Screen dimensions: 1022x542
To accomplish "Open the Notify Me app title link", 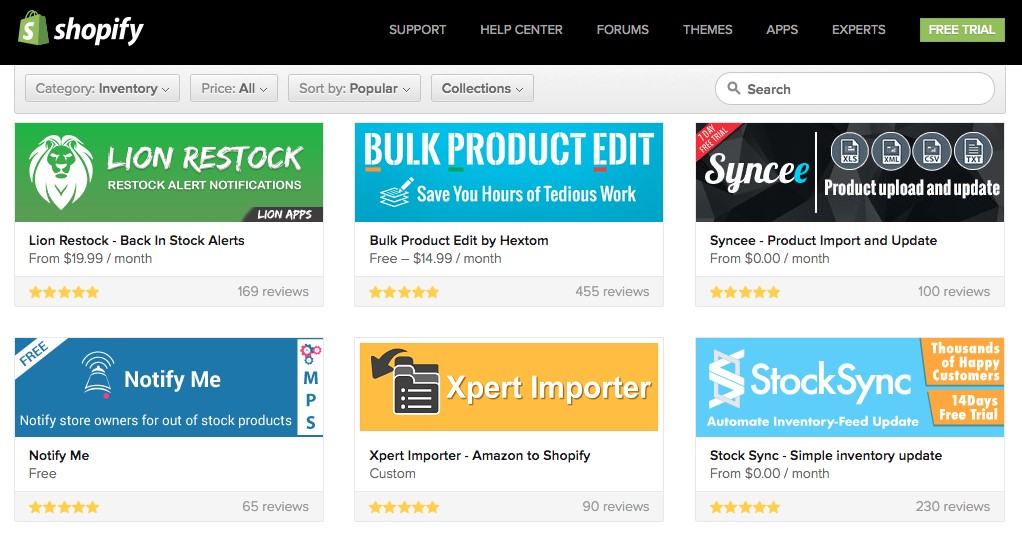I will (x=59, y=455).
